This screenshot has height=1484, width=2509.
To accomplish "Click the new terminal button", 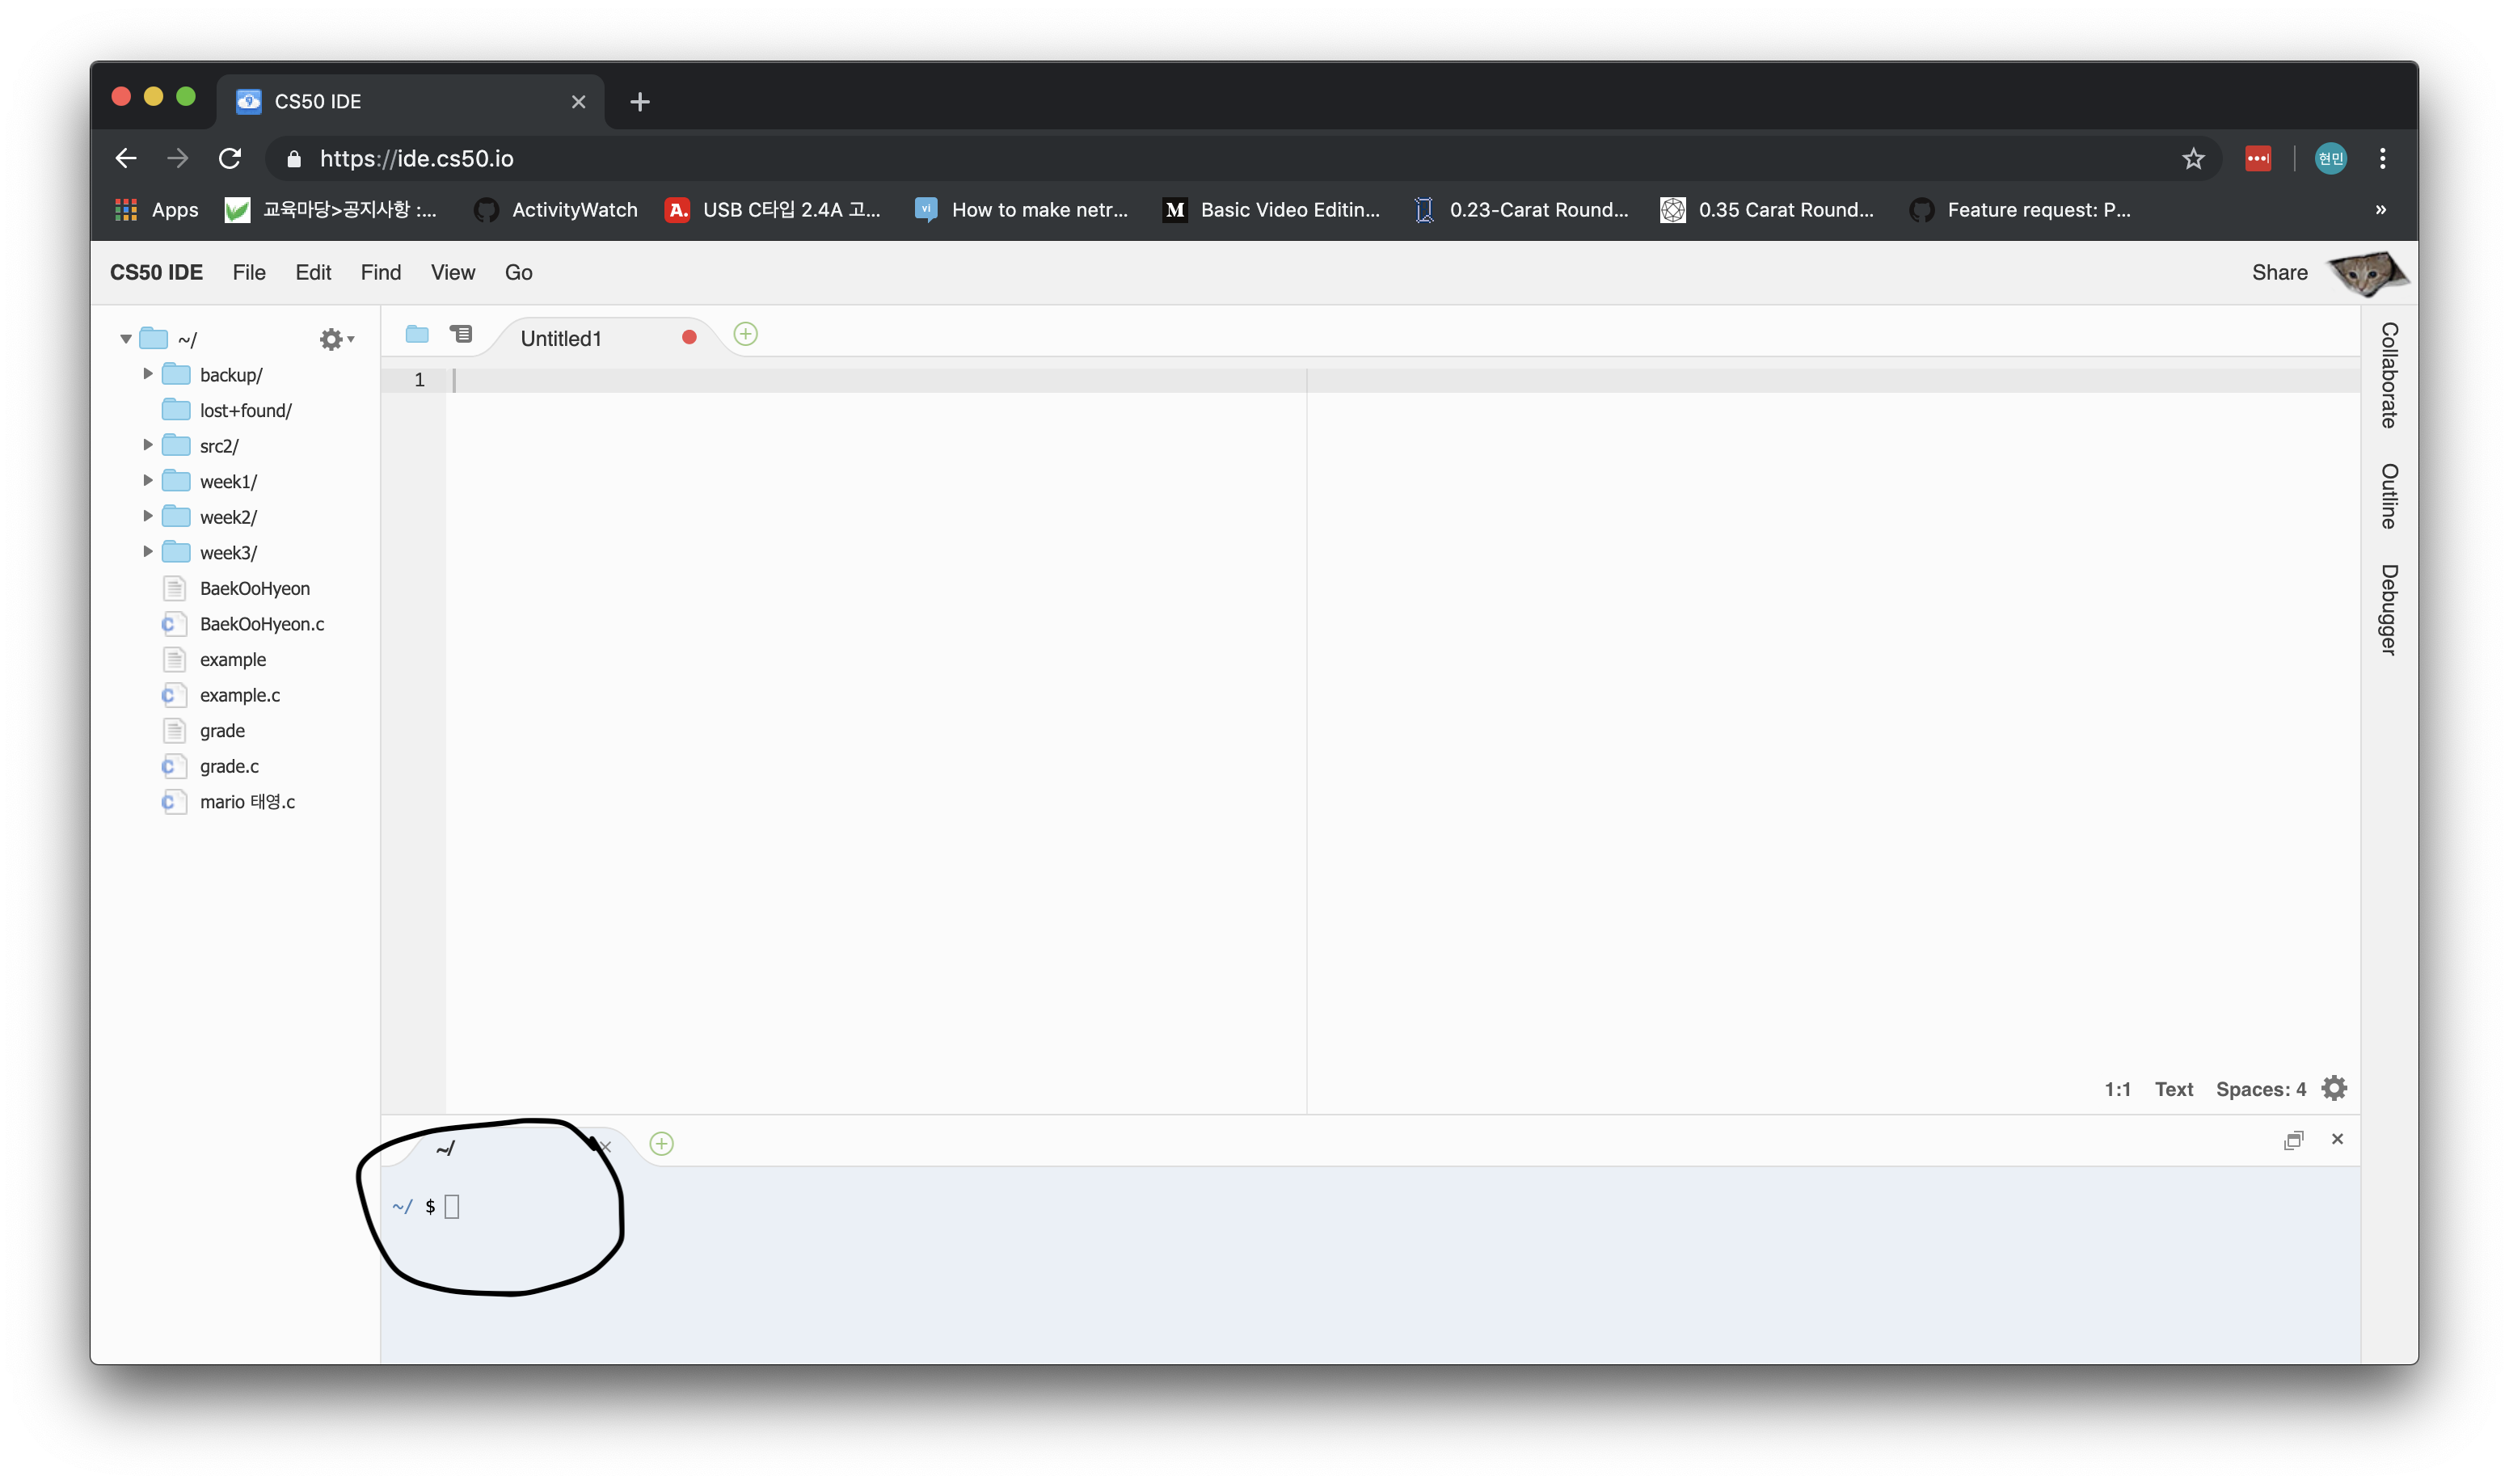I will pyautogui.click(x=663, y=1143).
